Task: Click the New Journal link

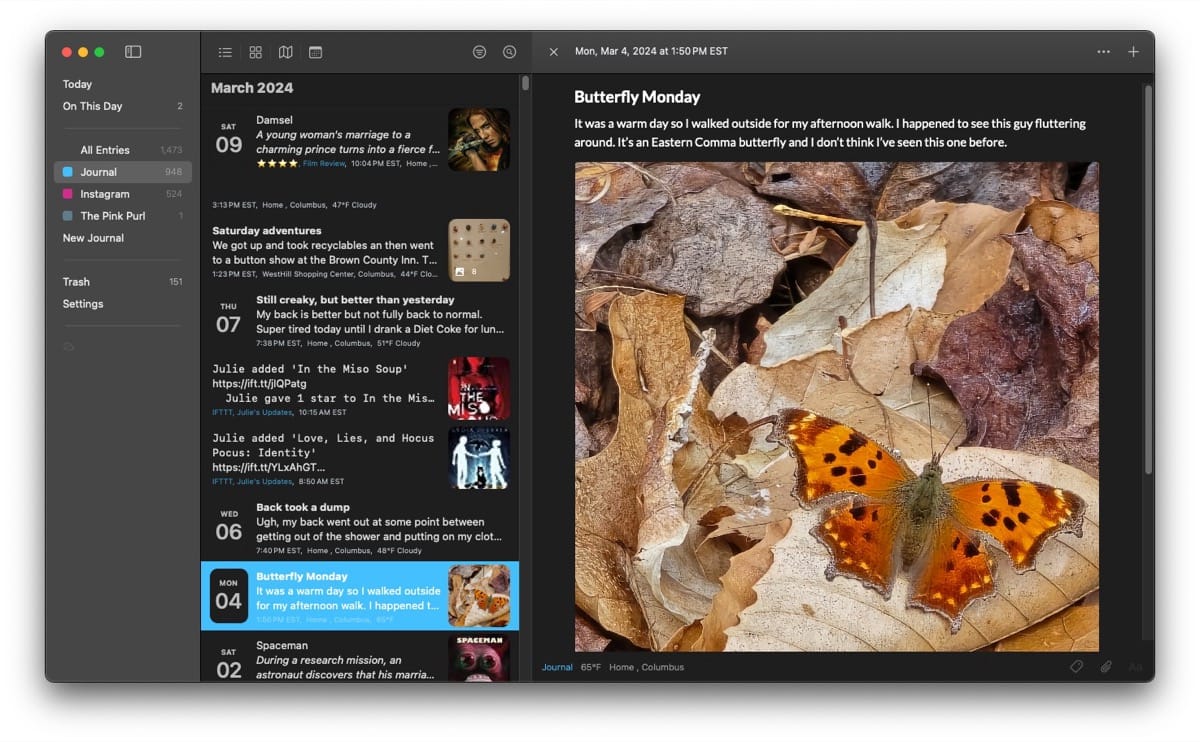Action: (93, 237)
